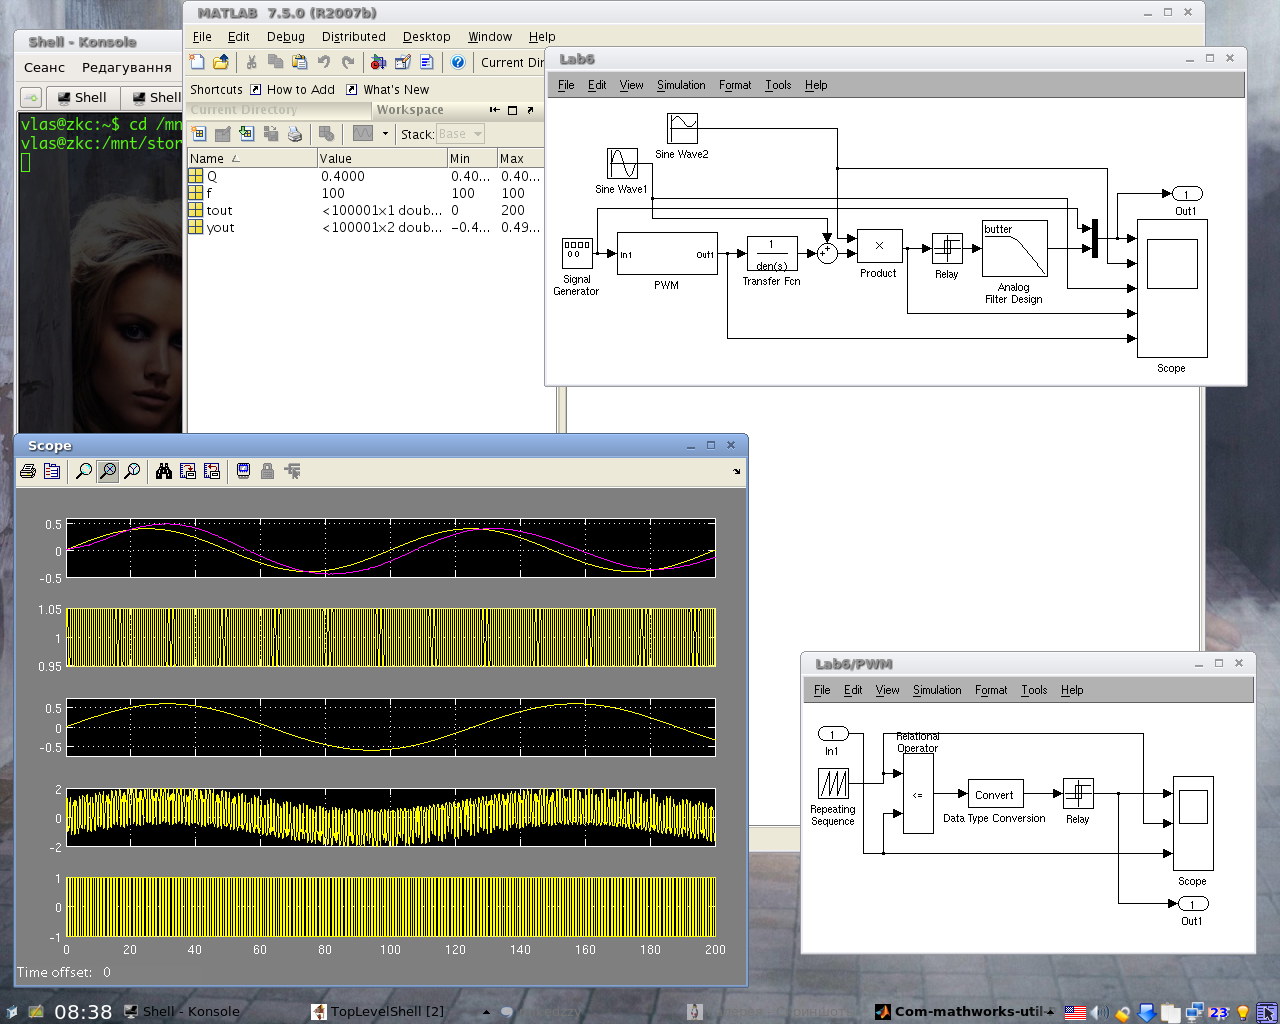Select Zoom magnifier tool in Scope toolbar

(x=84, y=471)
